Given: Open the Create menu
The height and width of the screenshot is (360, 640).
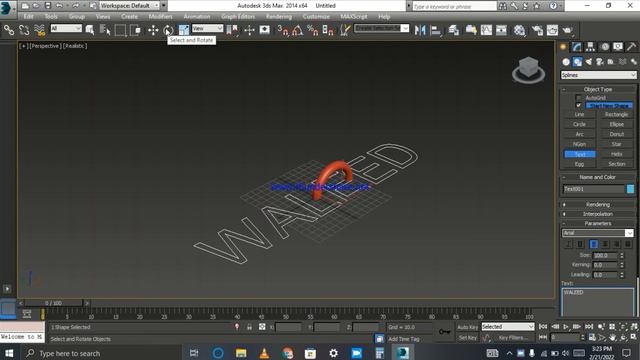Looking at the screenshot, I should [x=129, y=17].
